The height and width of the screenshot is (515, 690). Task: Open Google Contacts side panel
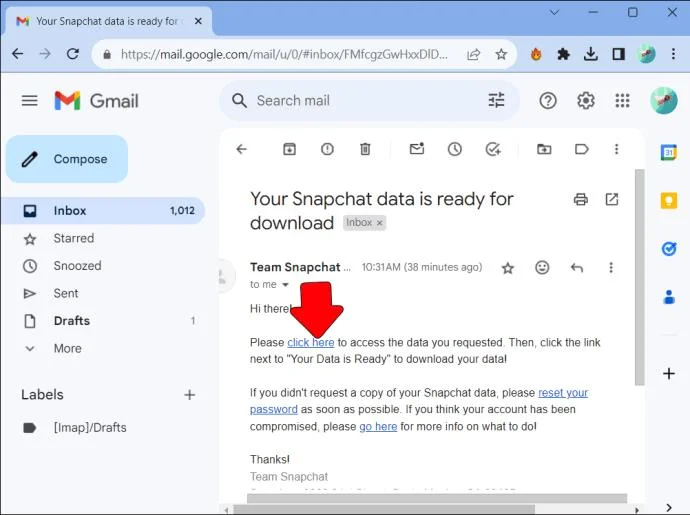pyautogui.click(x=669, y=297)
